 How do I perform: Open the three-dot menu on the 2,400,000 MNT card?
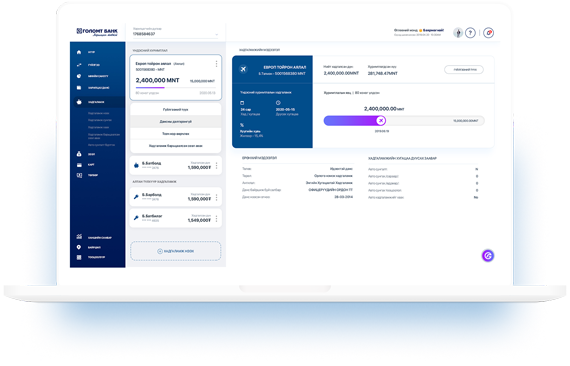click(x=216, y=64)
